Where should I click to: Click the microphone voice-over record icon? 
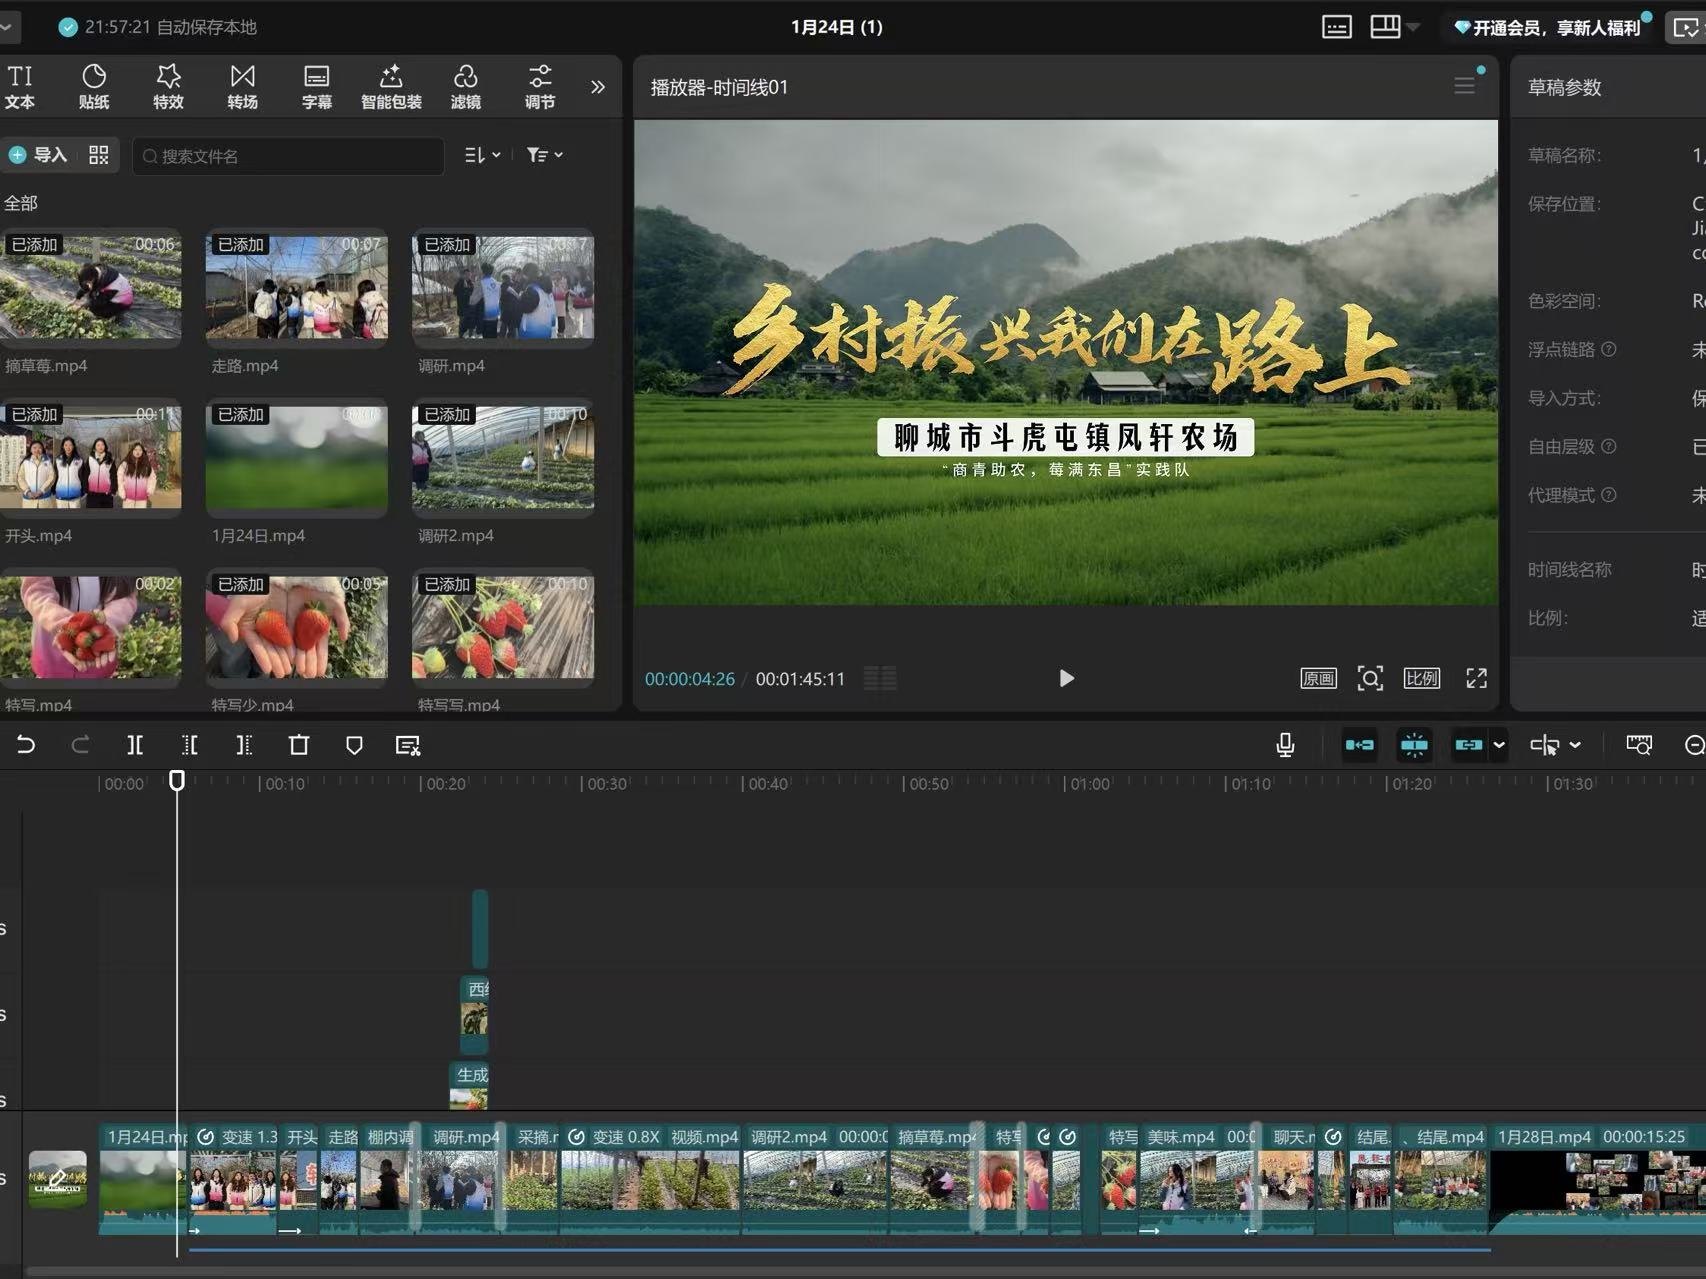pyautogui.click(x=1285, y=745)
